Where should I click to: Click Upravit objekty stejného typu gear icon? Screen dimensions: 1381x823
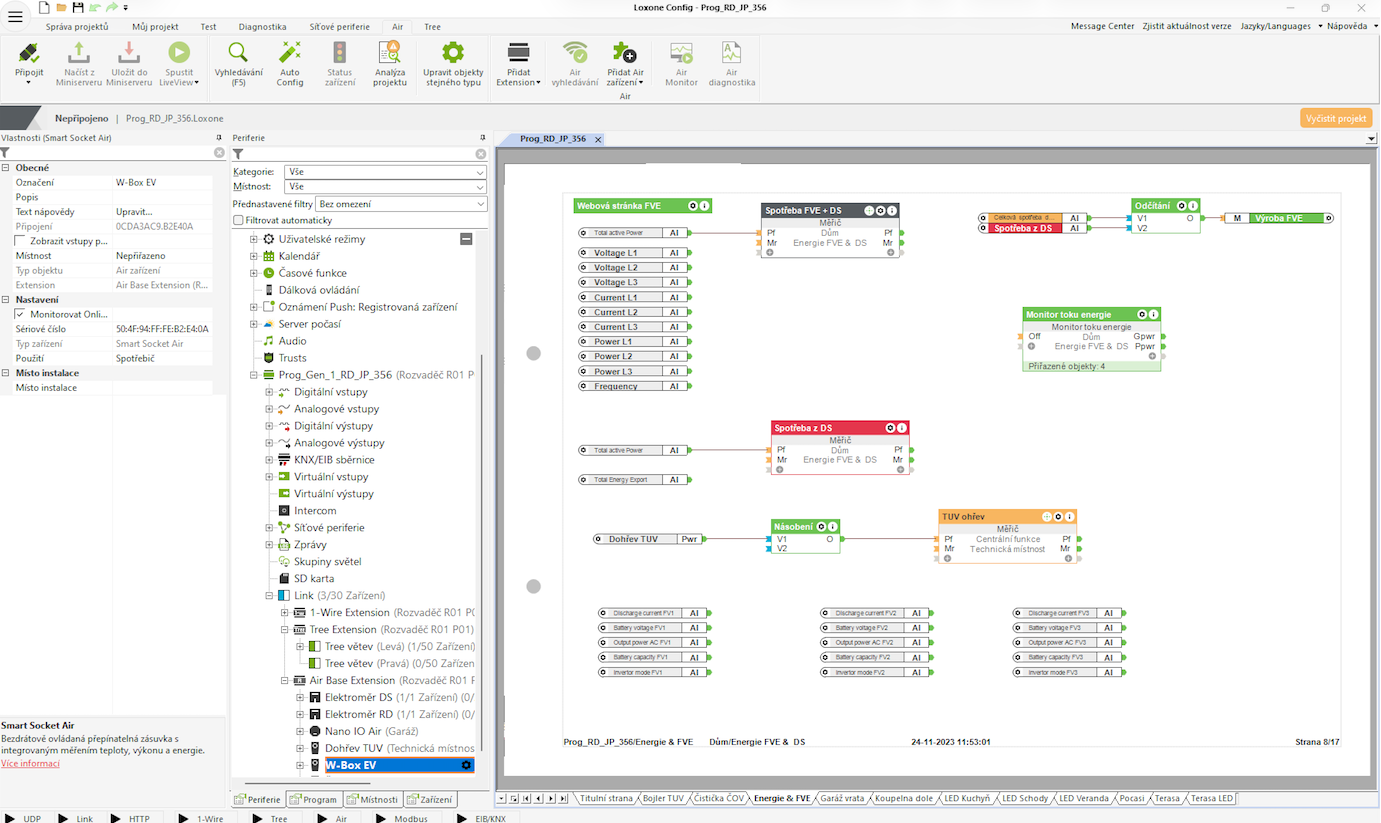[453, 54]
